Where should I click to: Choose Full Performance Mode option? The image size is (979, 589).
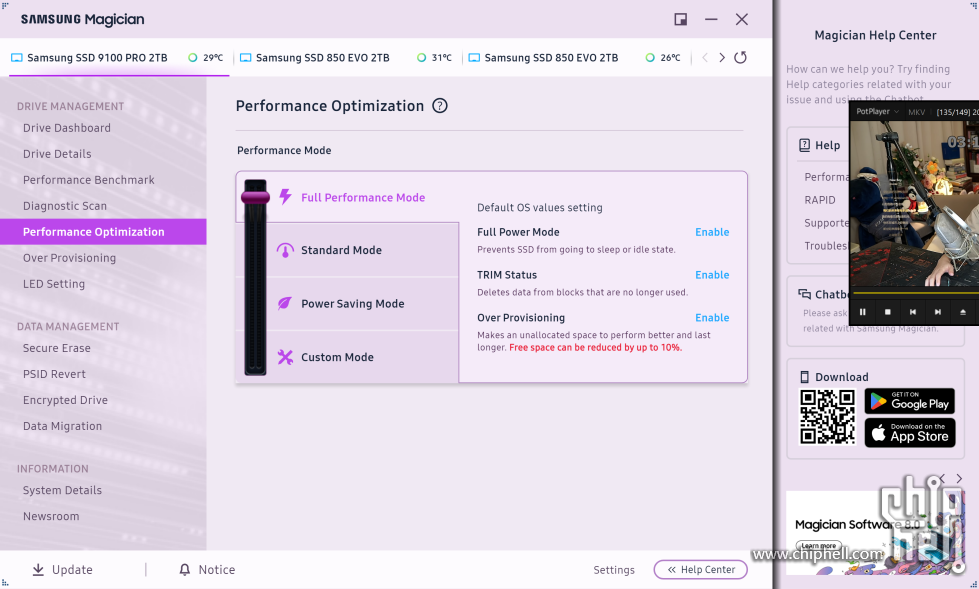(363, 197)
